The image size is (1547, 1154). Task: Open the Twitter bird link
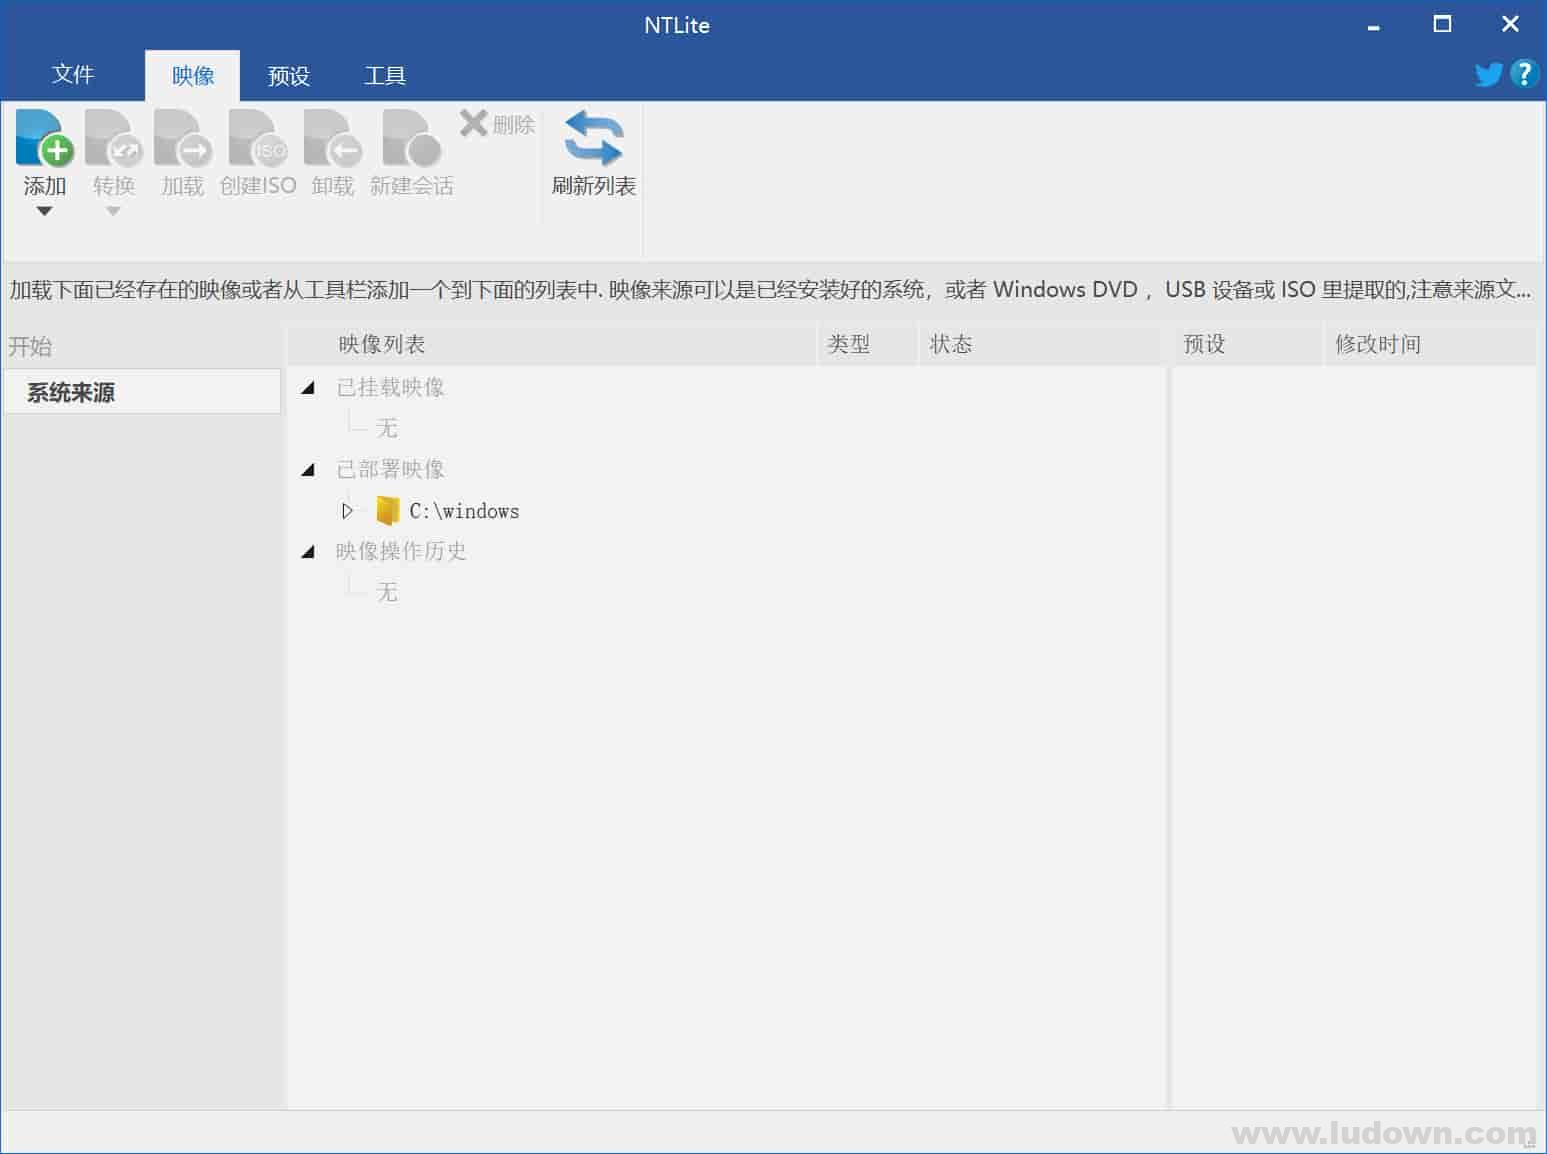pos(1488,74)
